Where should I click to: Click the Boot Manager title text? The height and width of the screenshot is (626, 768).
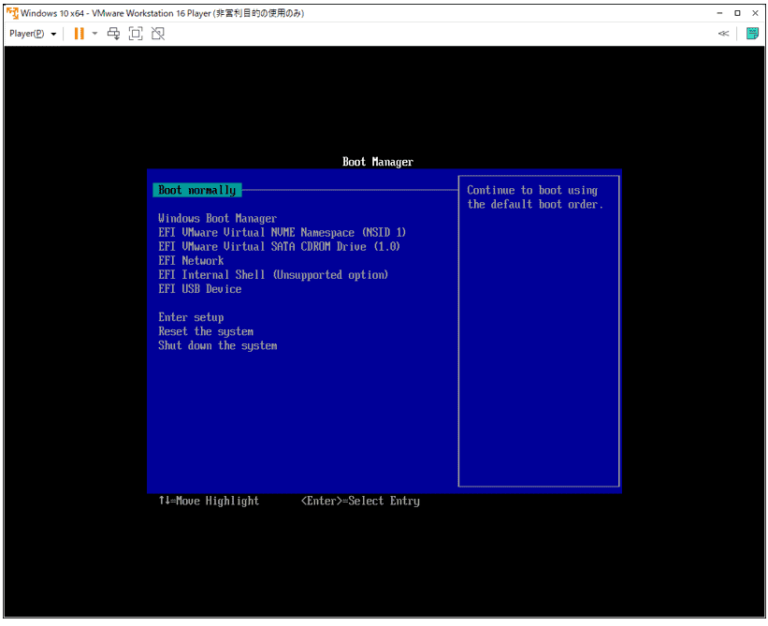click(x=378, y=162)
